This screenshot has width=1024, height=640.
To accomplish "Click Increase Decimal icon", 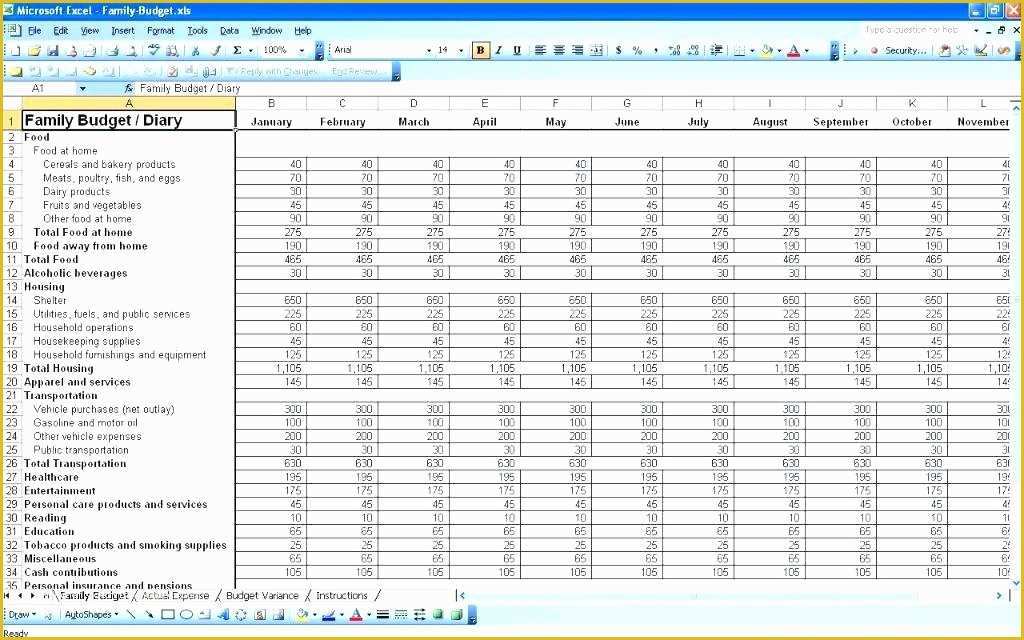I will tap(675, 50).
